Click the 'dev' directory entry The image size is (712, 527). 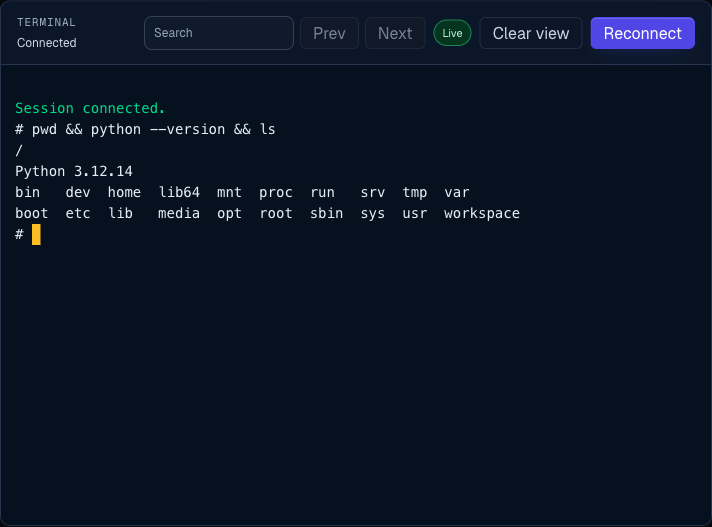coord(78,192)
